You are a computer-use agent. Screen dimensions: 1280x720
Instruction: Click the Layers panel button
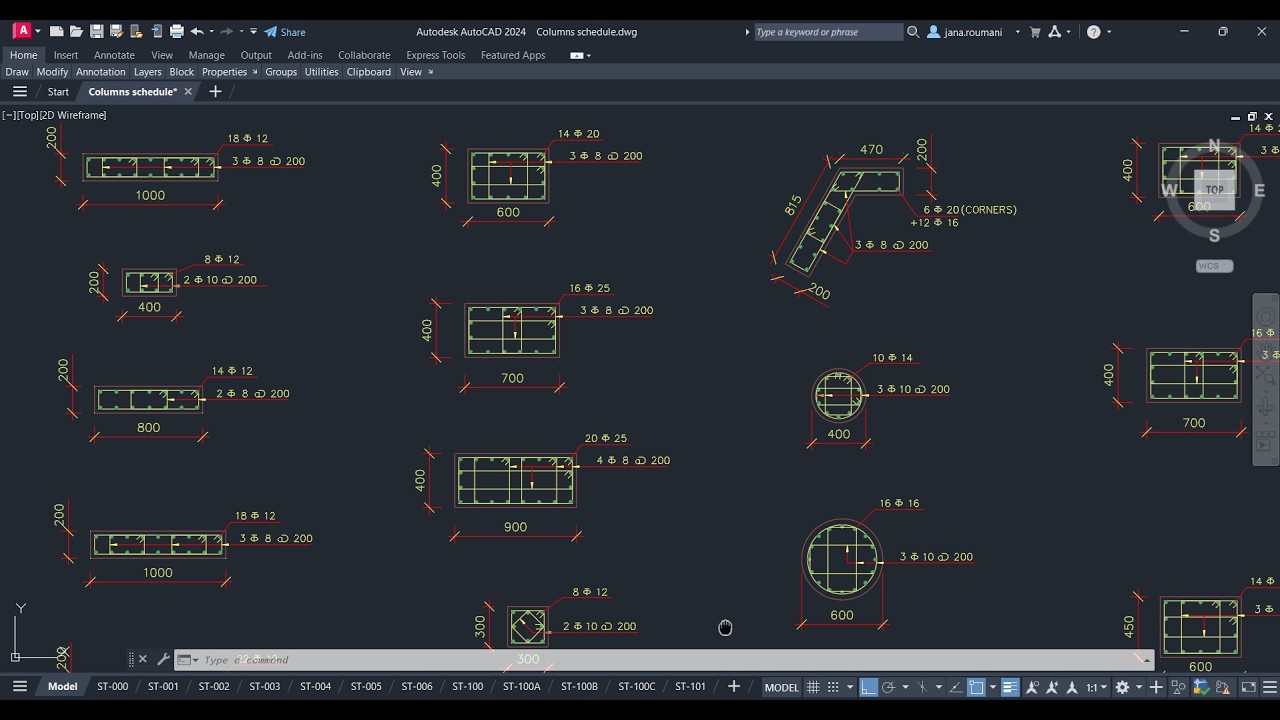147,72
